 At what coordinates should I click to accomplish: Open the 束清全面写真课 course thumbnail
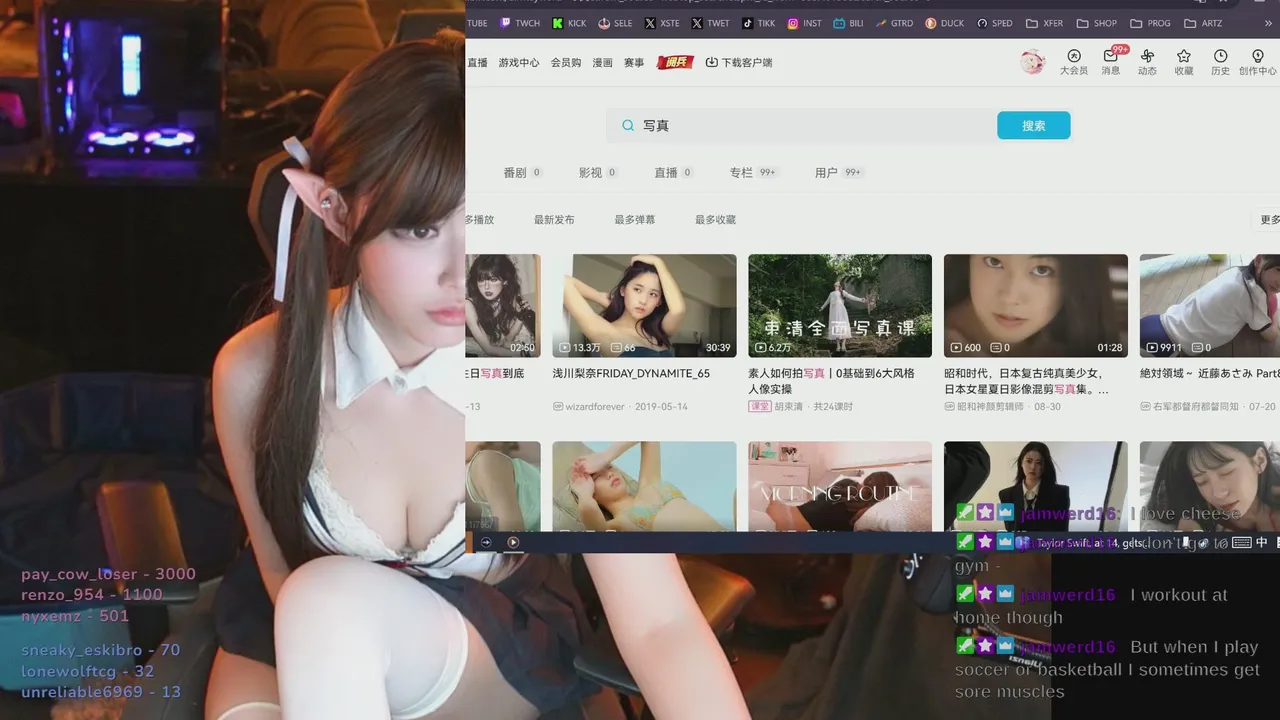(x=840, y=306)
